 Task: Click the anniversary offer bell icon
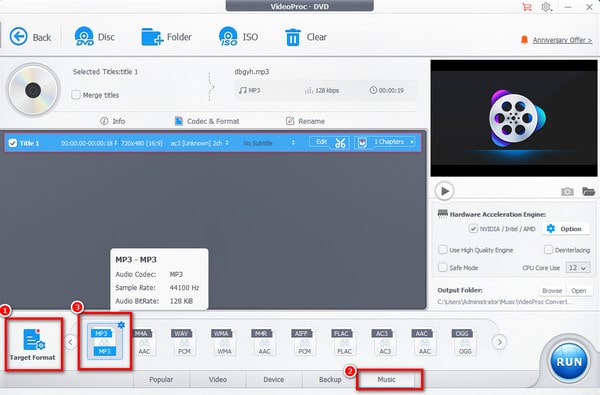tap(524, 40)
